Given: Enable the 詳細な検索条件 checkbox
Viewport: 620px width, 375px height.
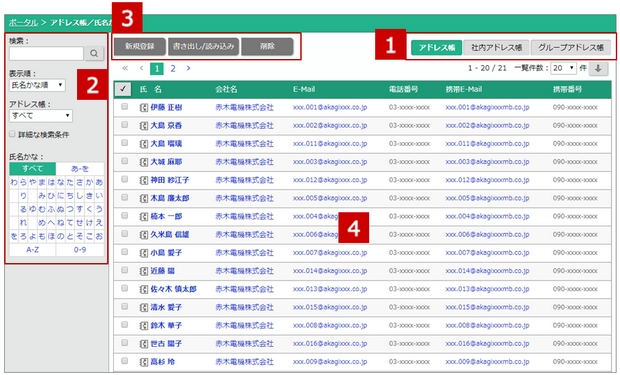Looking at the screenshot, I should tap(12, 134).
